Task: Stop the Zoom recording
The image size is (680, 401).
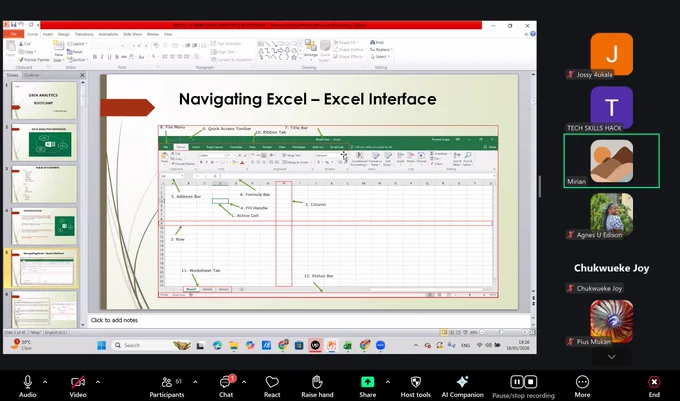Action: tap(531, 382)
